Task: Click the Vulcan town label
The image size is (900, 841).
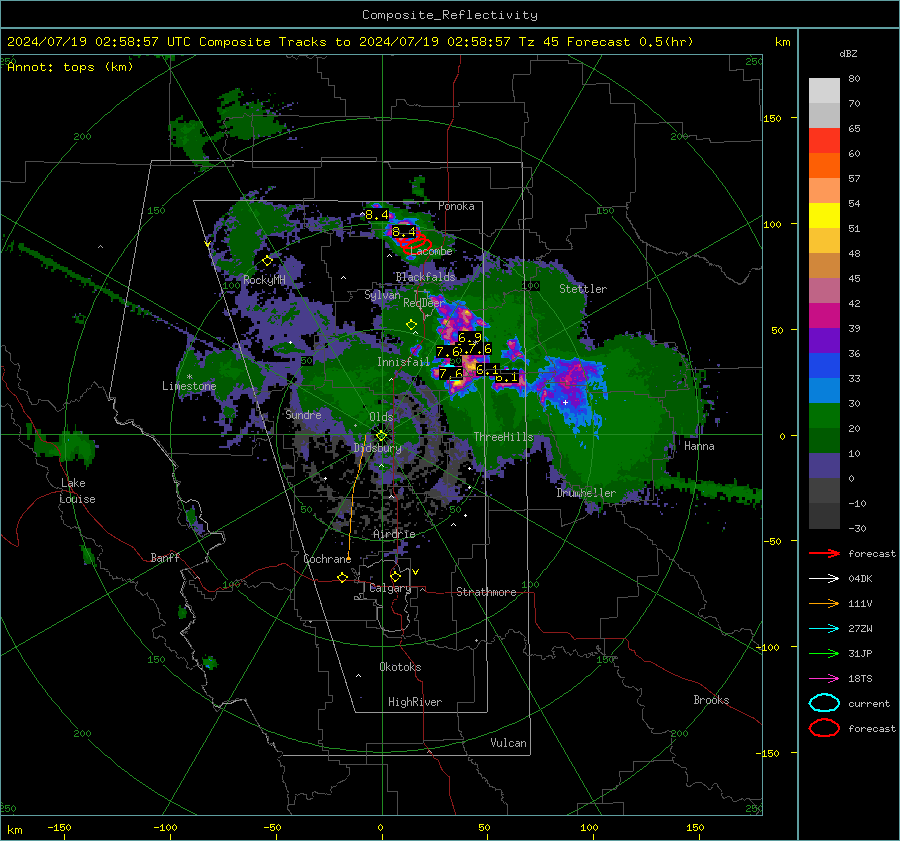Action: [x=508, y=743]
